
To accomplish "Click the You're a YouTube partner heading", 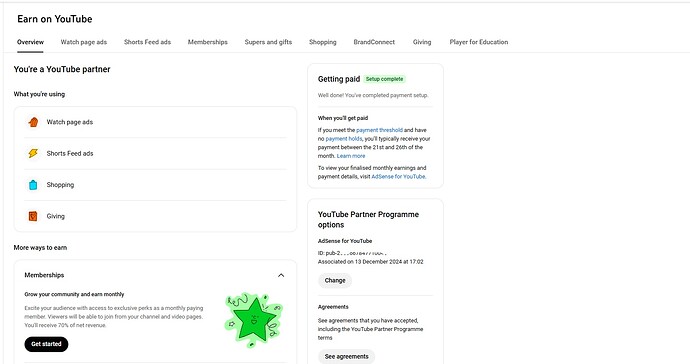I will click(x=62, y=69).
